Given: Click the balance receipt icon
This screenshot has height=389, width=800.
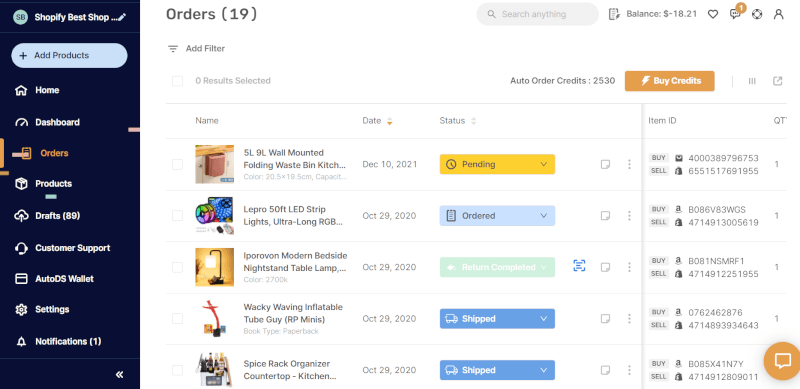Looking at the screenshot, I should click(x=614, y=14).
